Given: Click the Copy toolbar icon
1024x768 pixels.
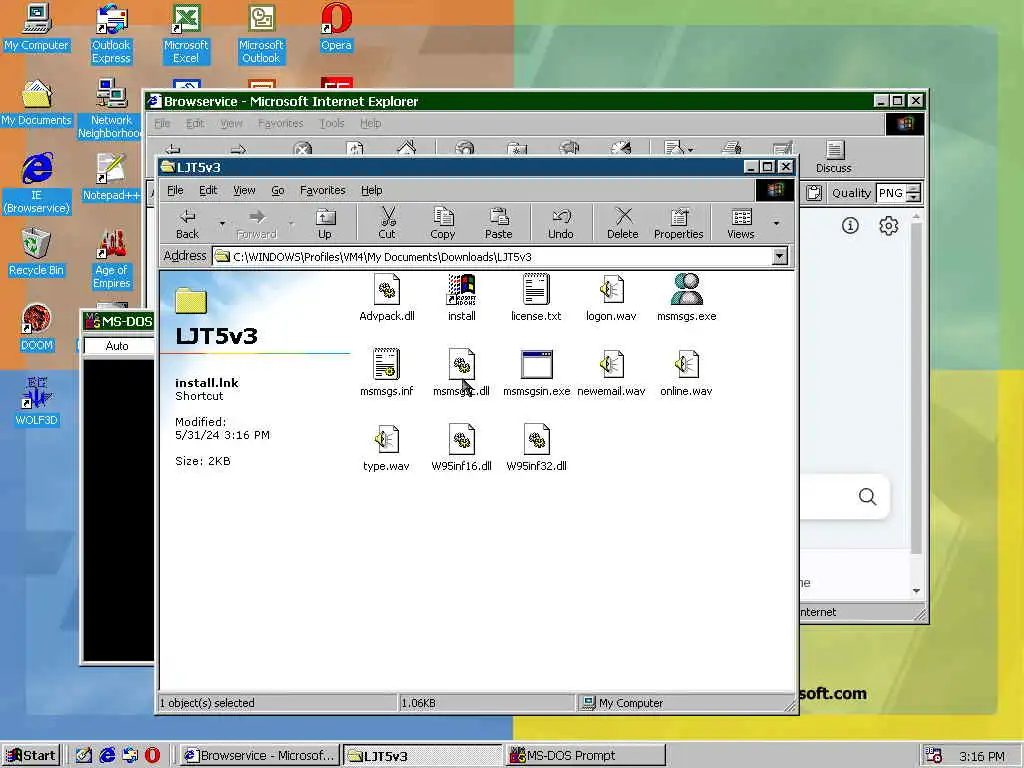Looking at the screenshot, I should [x=443, y=223].
